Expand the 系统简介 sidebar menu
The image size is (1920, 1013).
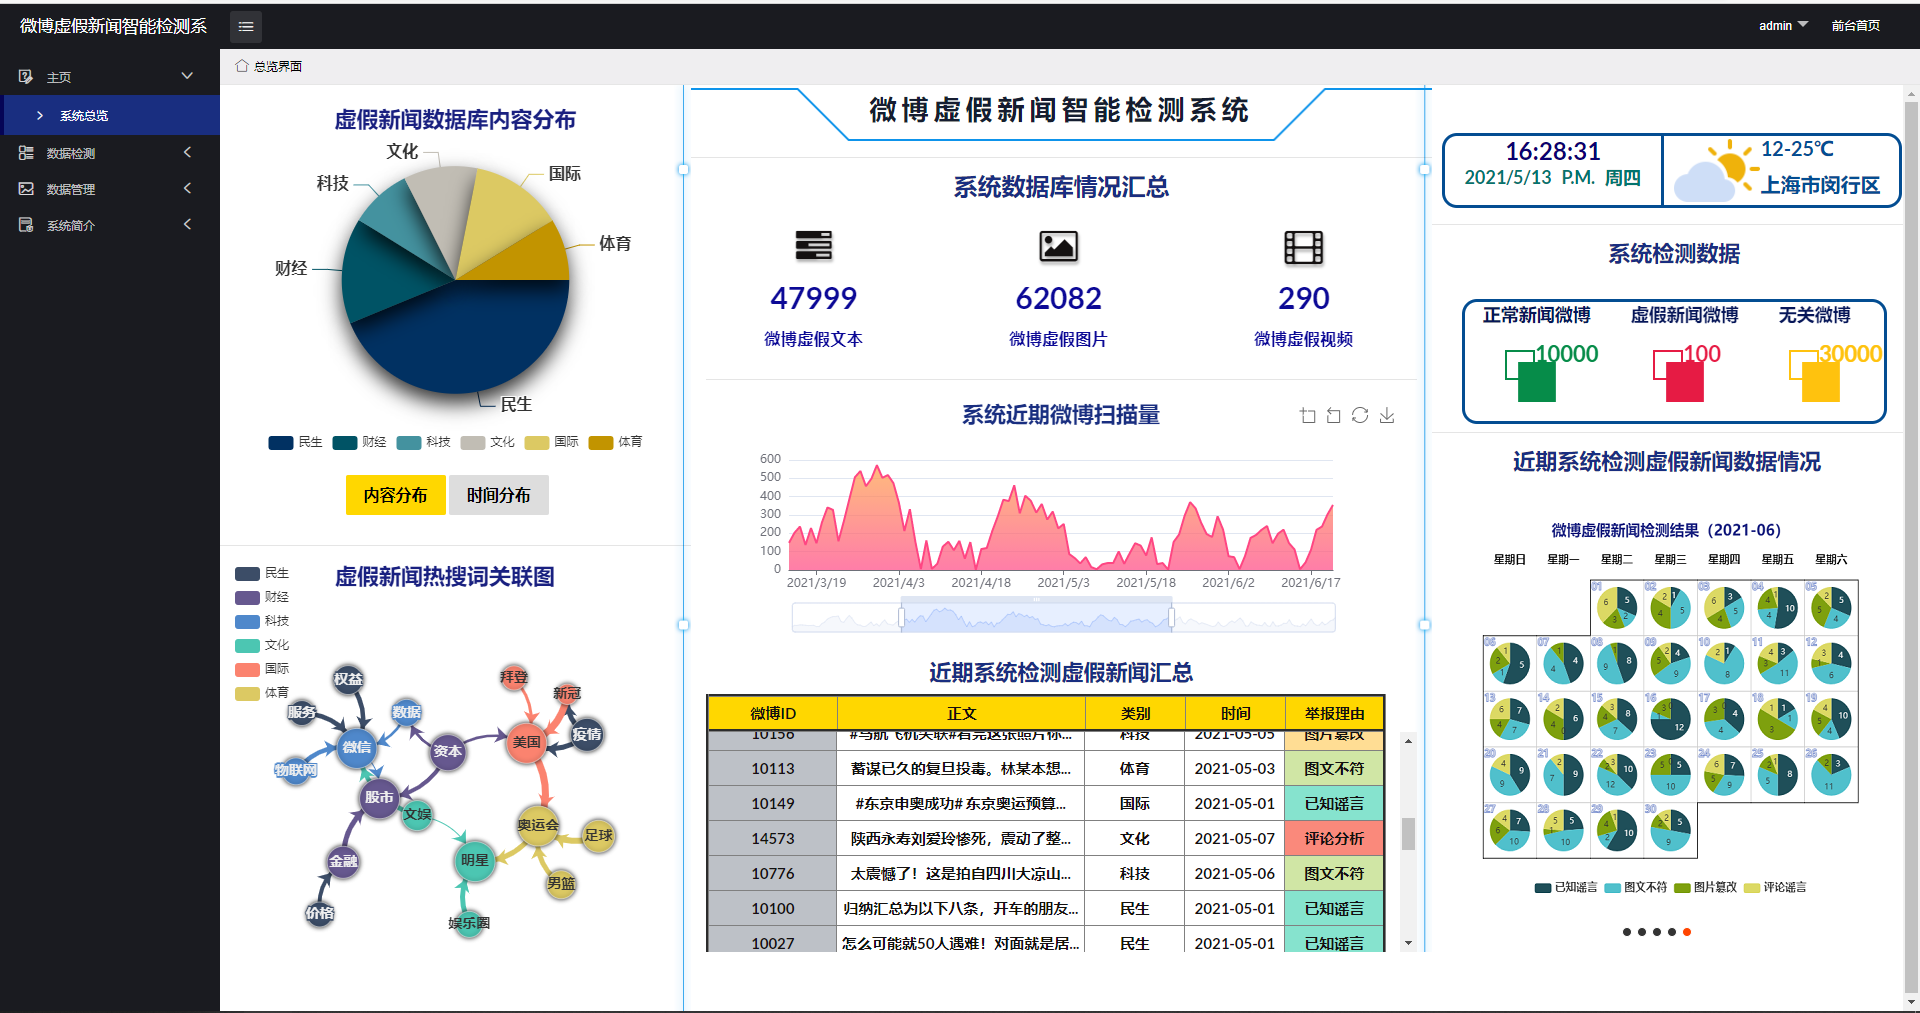110,225
